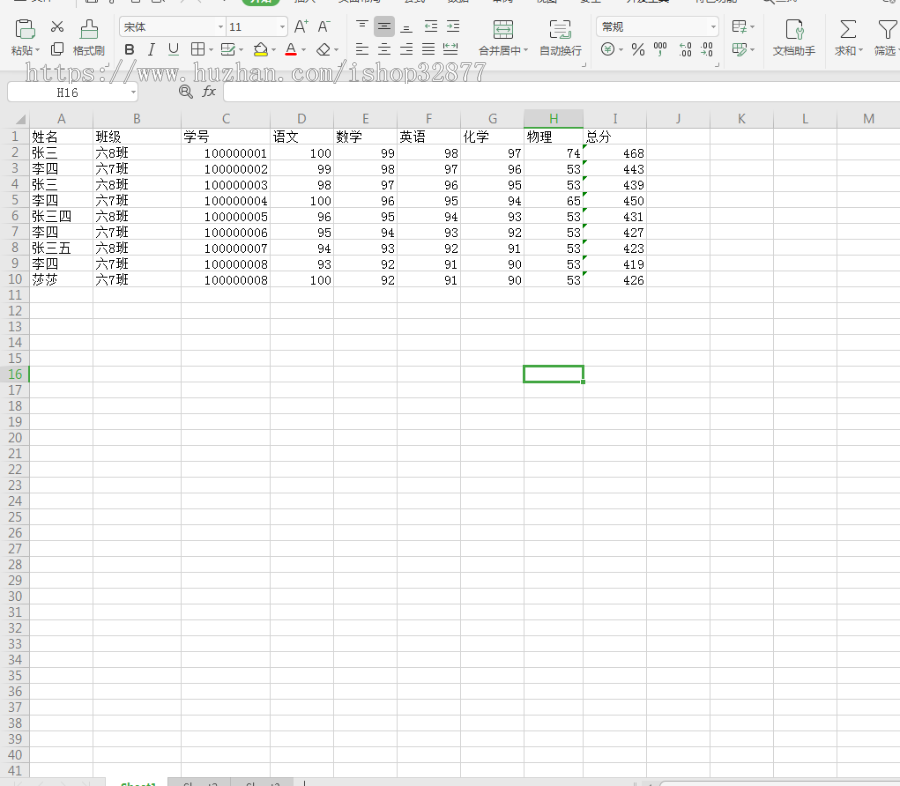Viewport: 900px width, 786px height.
Task: Expand the Merge and Center (合并居中) dropdown arrow
Action: click(x=525, y=51)
